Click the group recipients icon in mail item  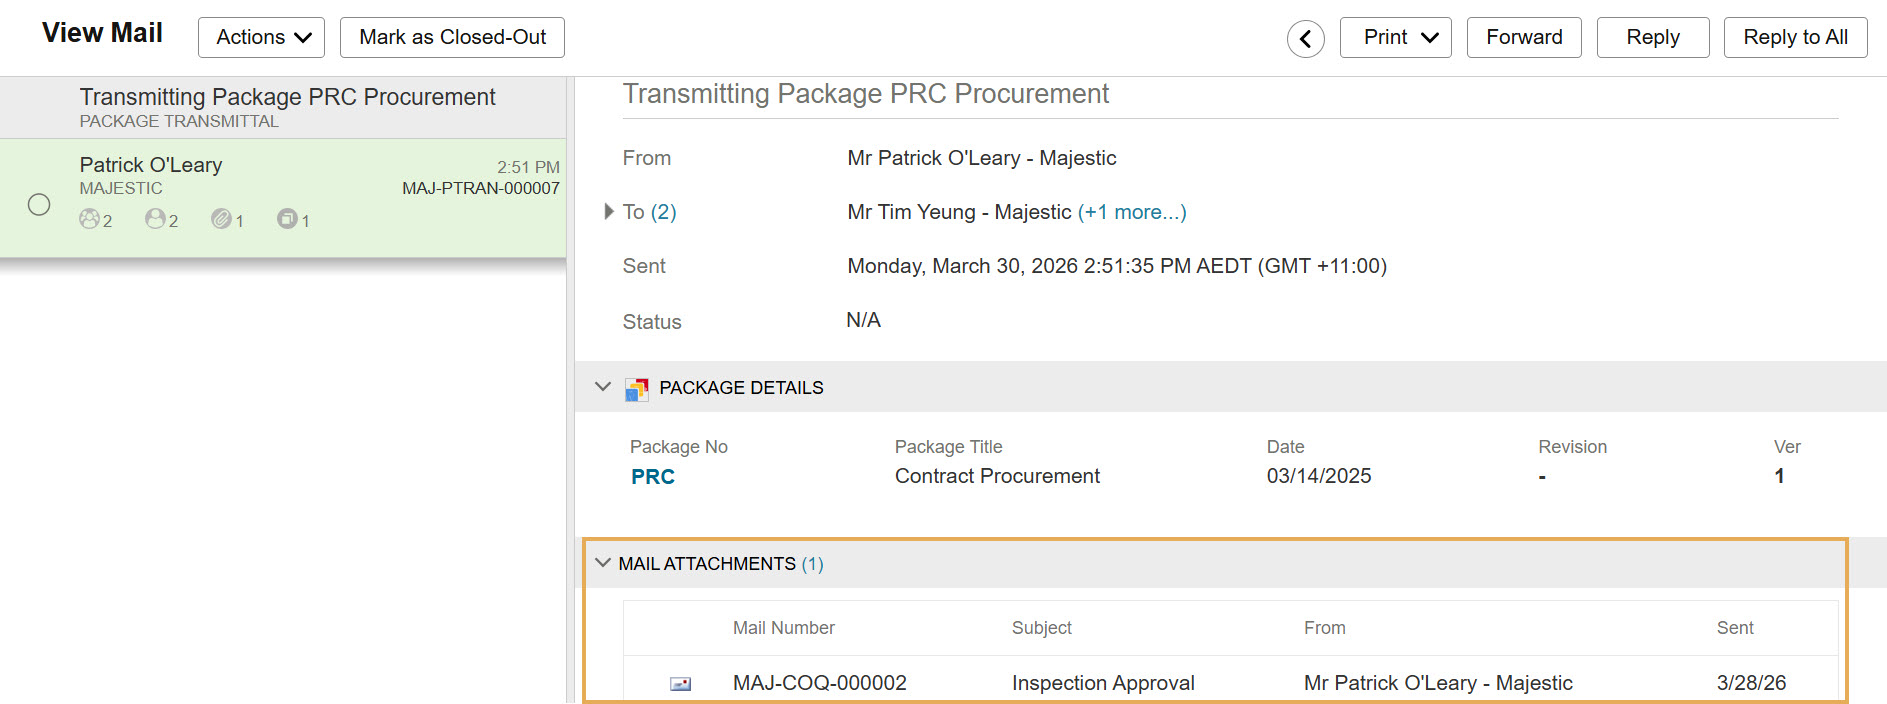[90, 219]
